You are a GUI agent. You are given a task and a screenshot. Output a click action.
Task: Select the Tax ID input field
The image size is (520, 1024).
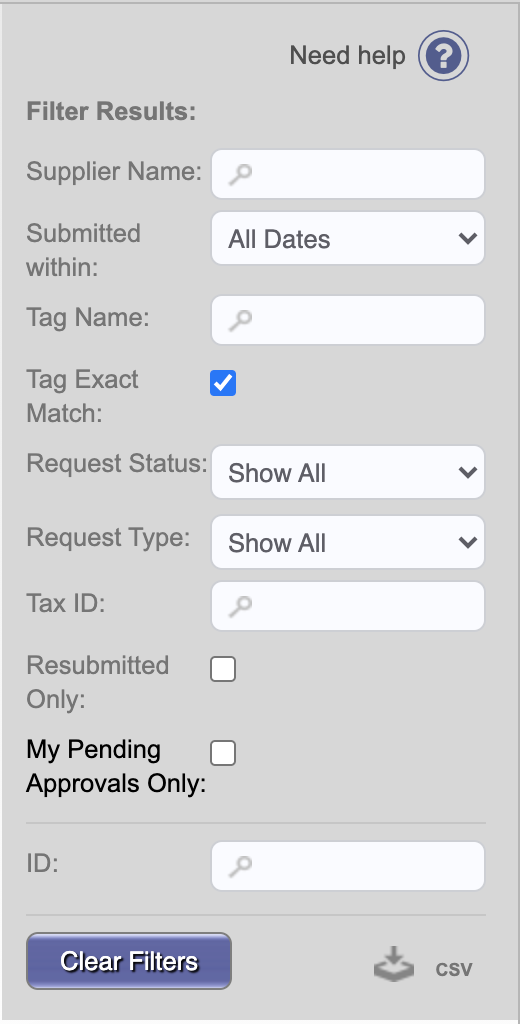tap(348, 607)
